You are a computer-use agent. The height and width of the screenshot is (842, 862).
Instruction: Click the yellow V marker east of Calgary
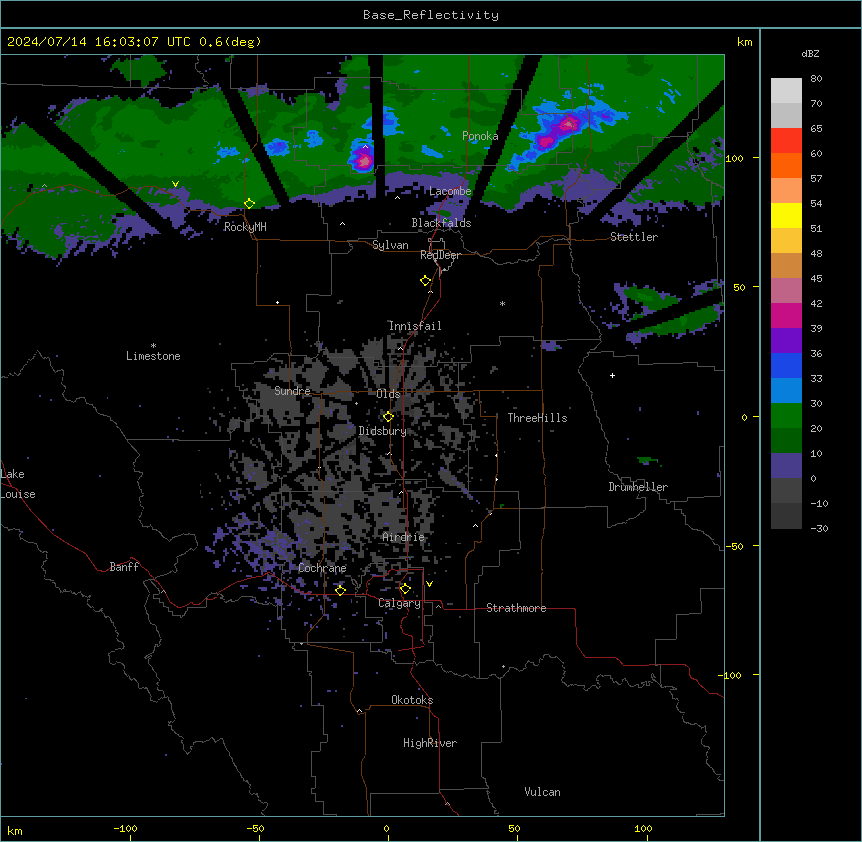429,584
